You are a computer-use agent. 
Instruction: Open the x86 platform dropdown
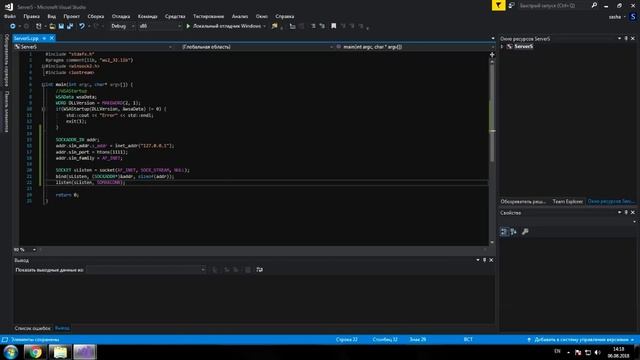[x=160, y=26]
